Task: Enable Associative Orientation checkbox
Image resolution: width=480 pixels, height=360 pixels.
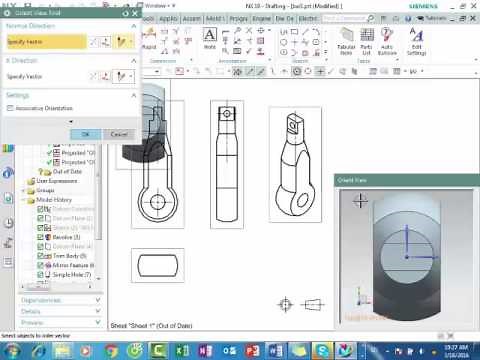Action: [x=10, y=108]
